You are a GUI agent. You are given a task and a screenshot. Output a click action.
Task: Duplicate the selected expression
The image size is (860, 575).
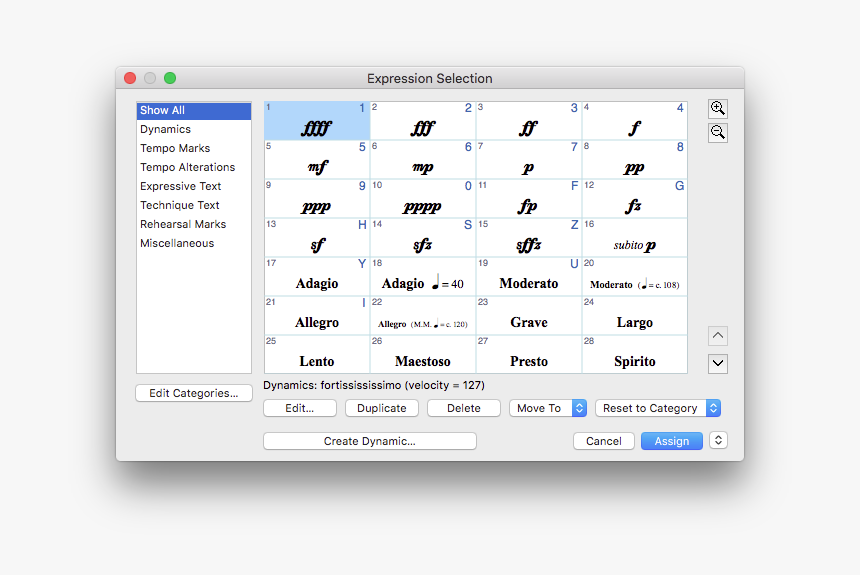[x=382, y=408]
